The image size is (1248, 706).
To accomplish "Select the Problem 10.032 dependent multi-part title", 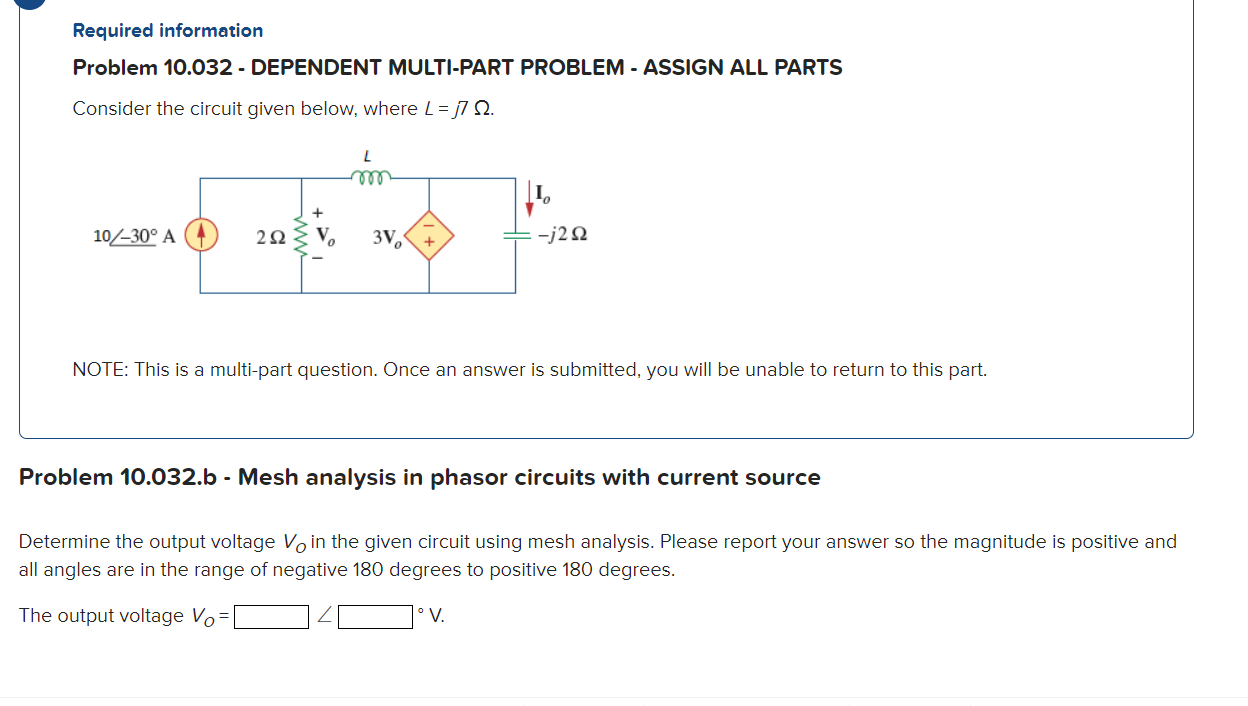I will pos(458,67).
